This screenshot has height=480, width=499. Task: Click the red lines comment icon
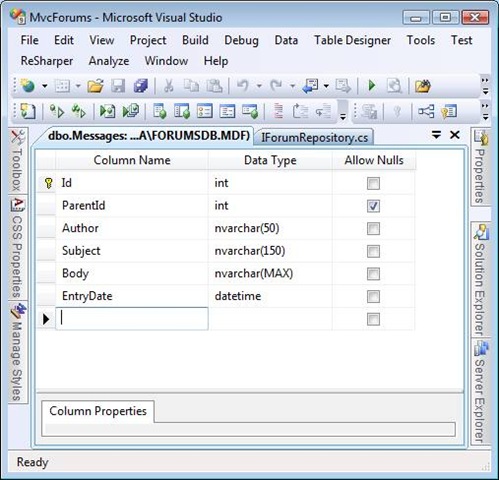tap(278, 111)
